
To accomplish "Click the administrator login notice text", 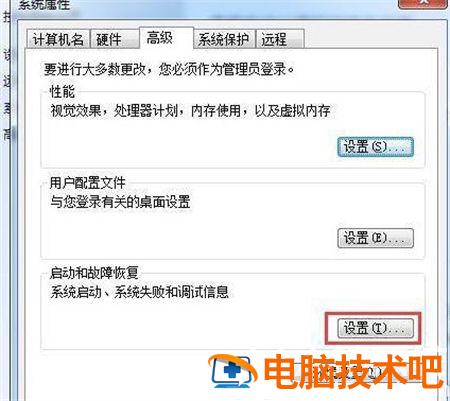I will [x=169, y=69].
